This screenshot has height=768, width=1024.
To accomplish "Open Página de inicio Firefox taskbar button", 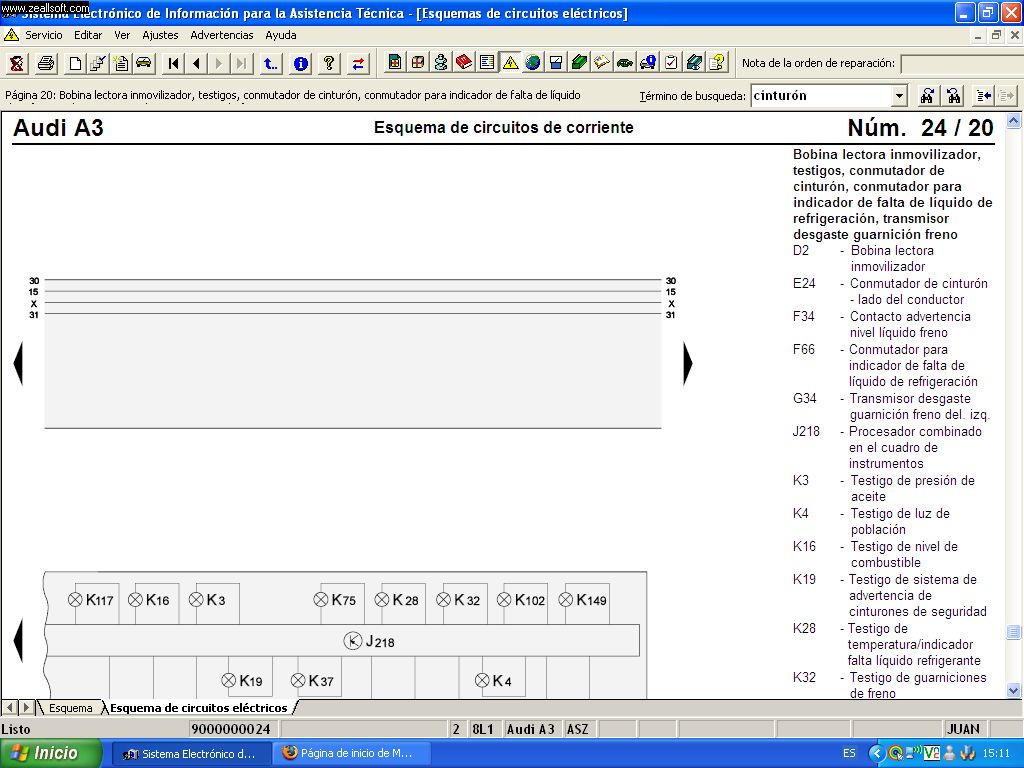I will tap(351, 754).
